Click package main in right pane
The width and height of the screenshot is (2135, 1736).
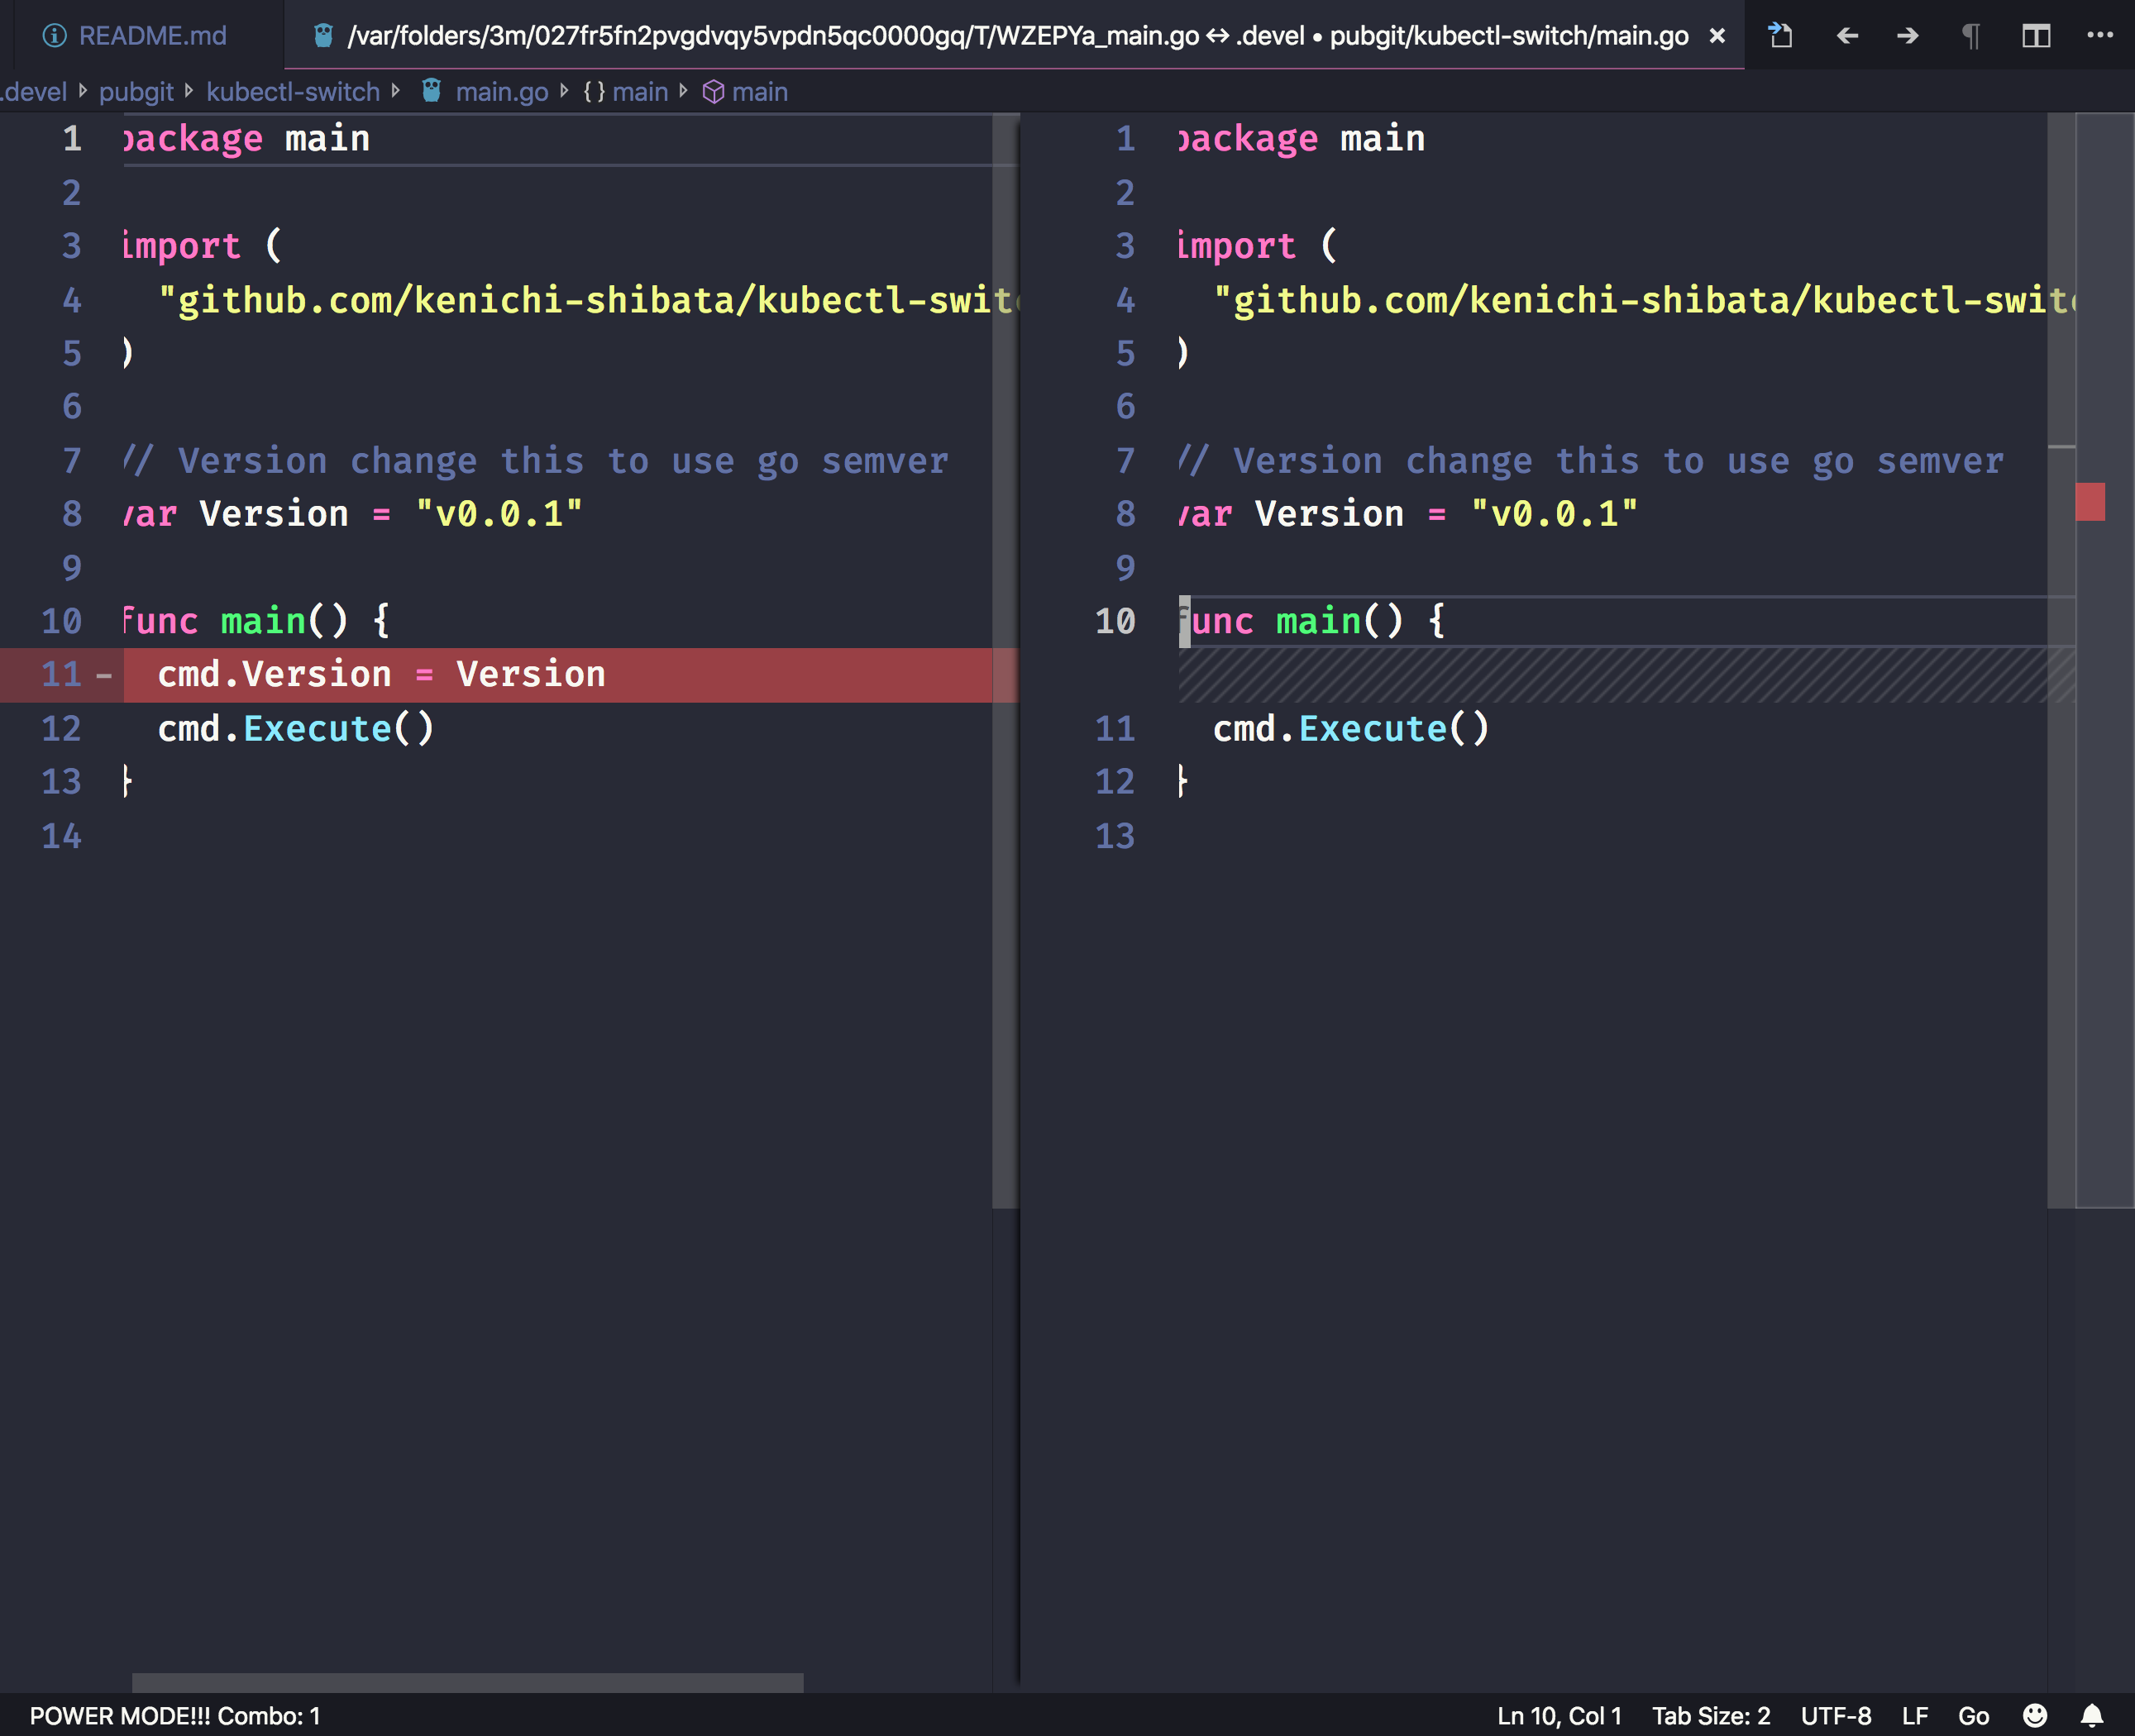pyautogui.click(x=1302, y=139)
